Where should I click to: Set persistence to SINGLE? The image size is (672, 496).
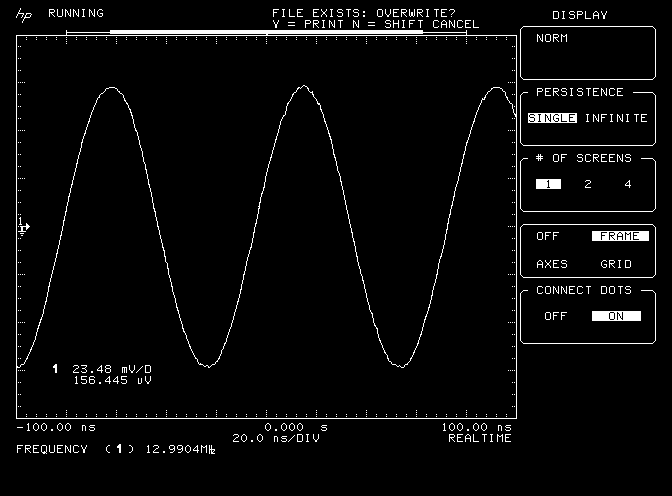tap(552, 118)
